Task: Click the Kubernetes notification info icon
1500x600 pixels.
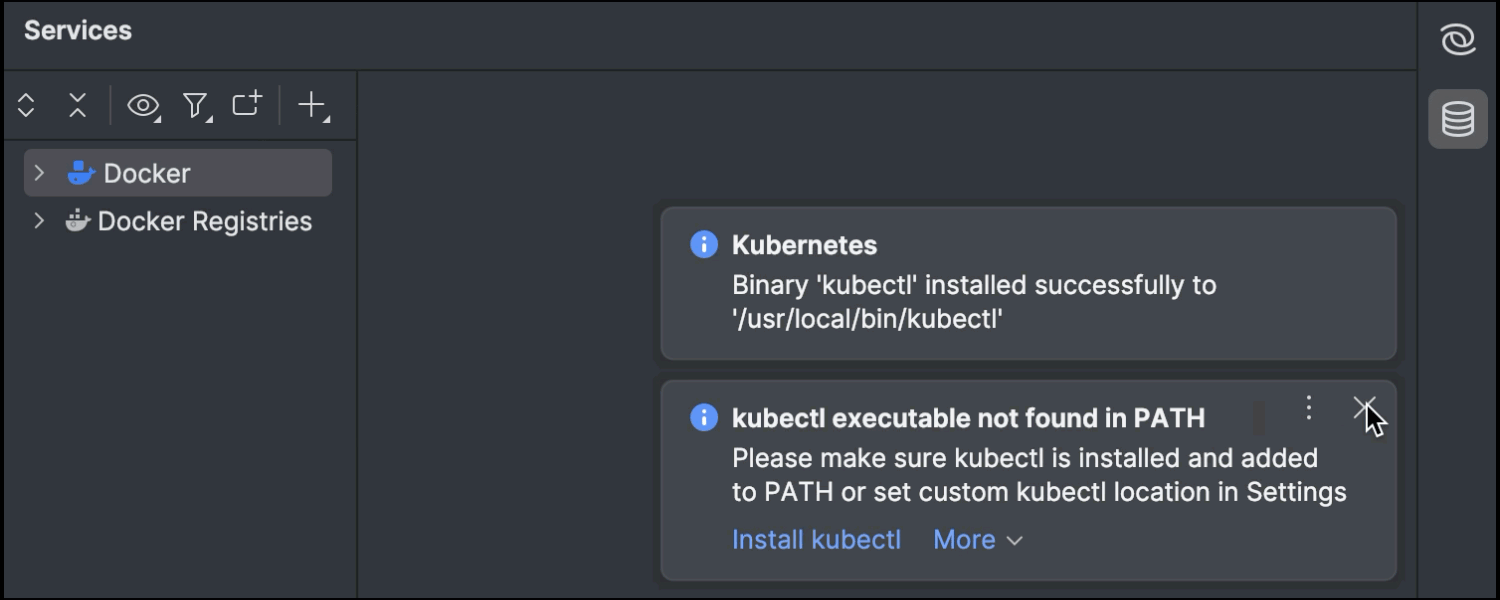Action: point(704,245)
